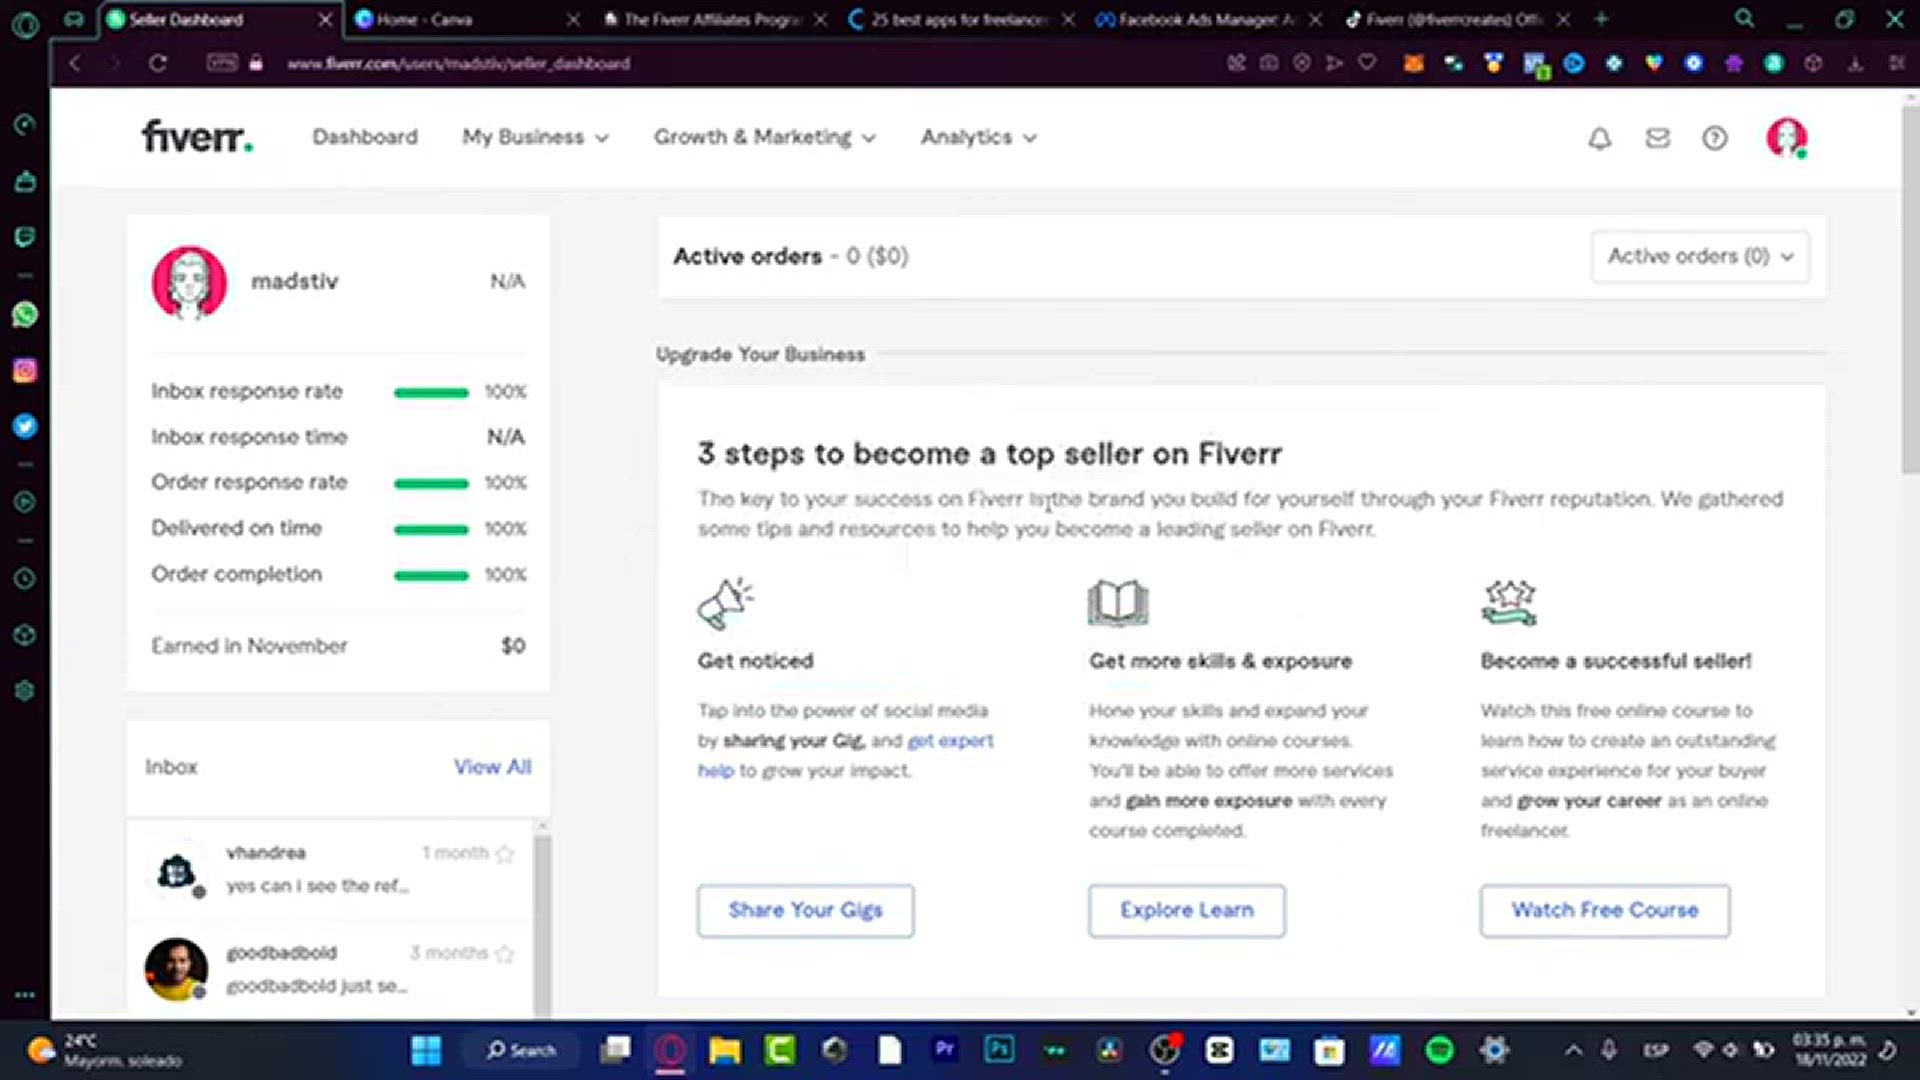Switch to 25 best apps for freelancers tab
Image resolution: width=1920 pixels, height=1080 pixels.
960,19
